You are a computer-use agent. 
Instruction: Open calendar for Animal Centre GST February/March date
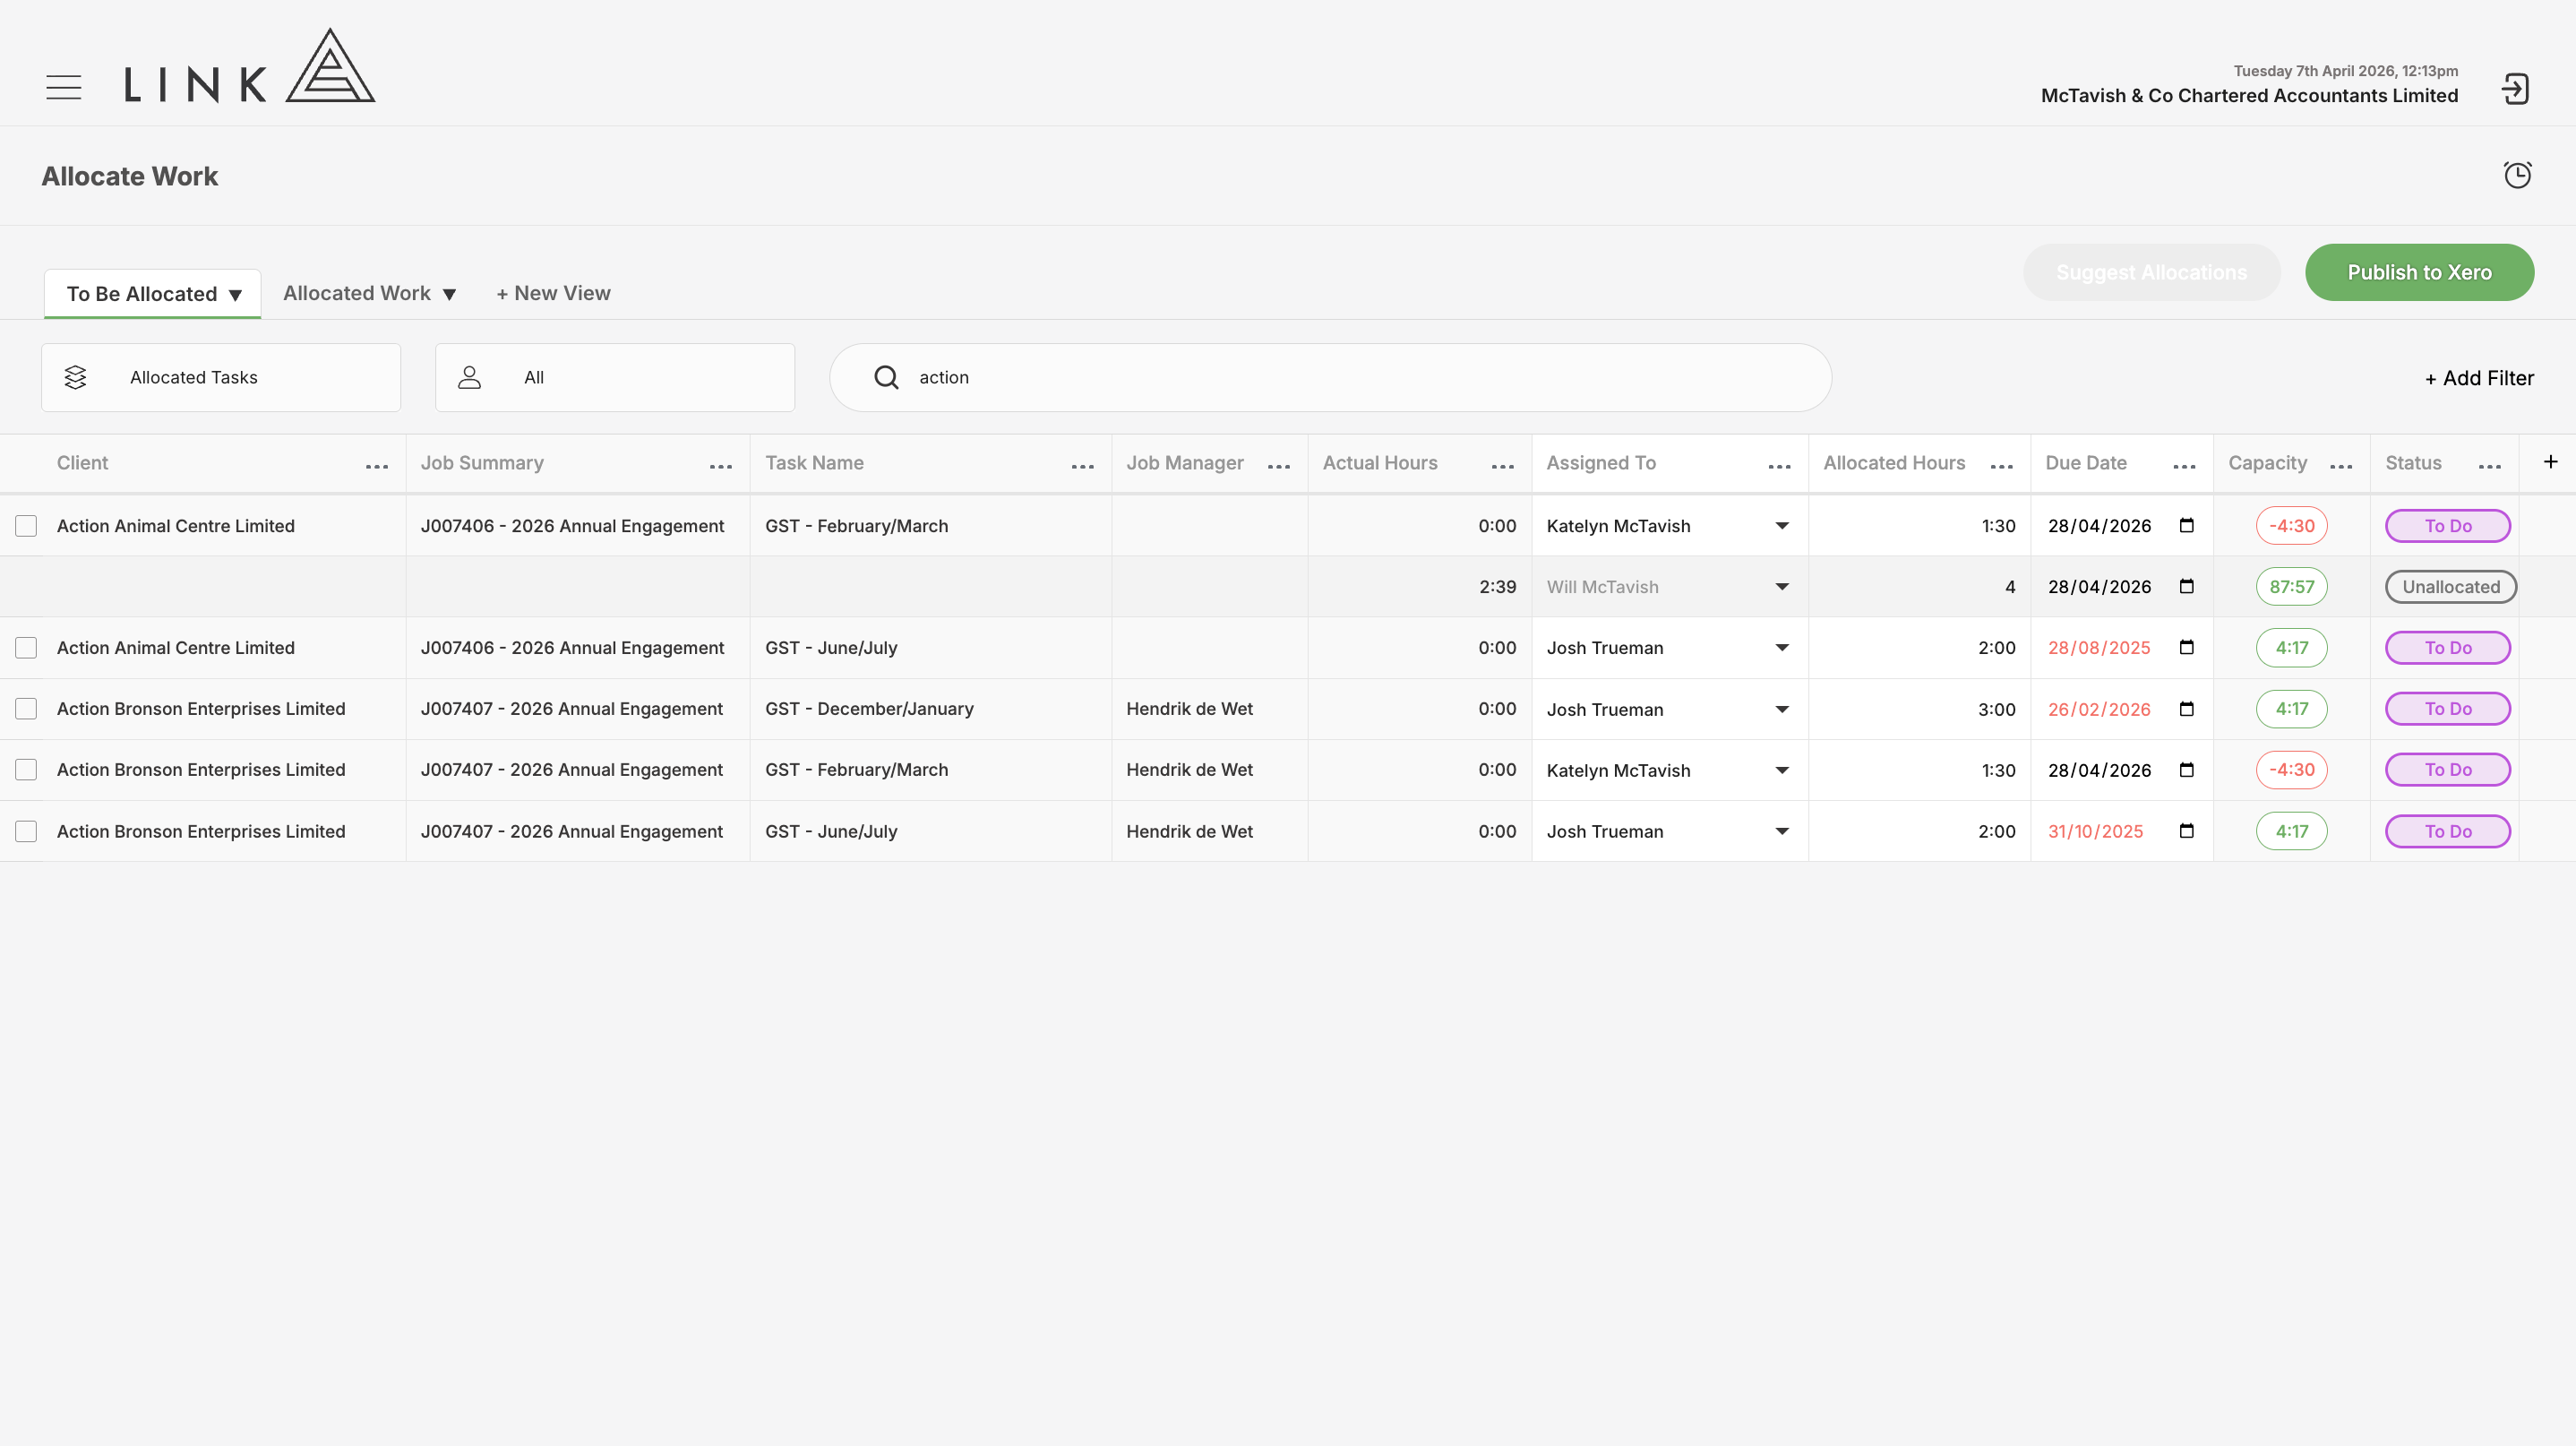[x=2187, y=525]
